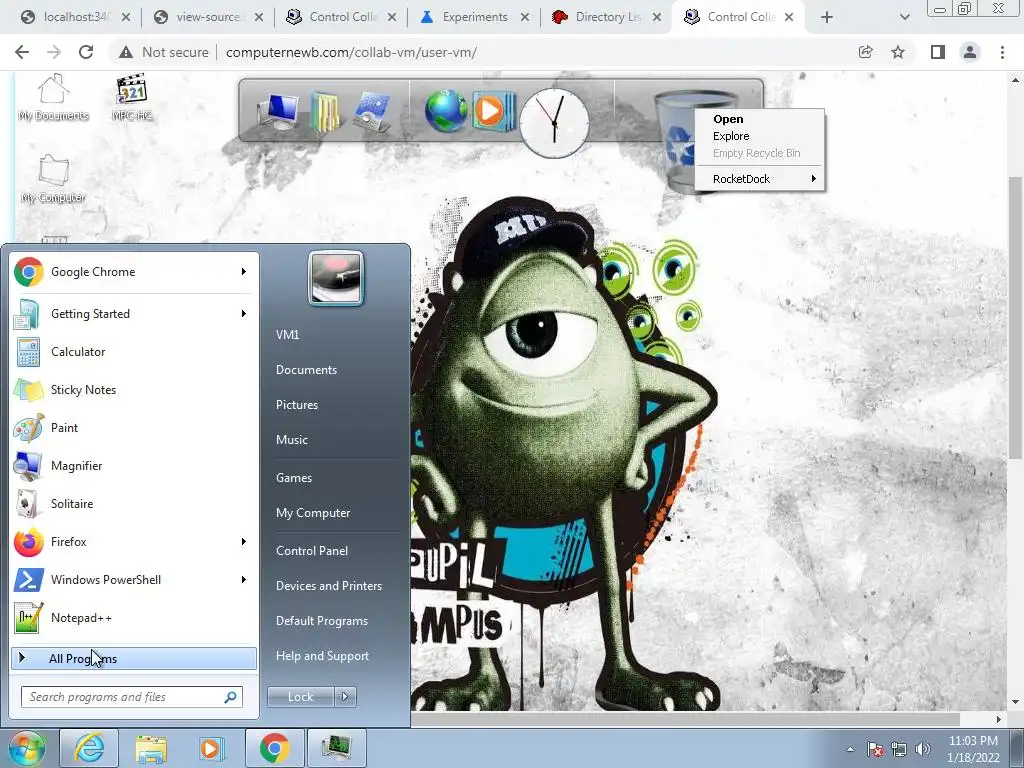Click the Action Center flag tray icon

[875, 749]
